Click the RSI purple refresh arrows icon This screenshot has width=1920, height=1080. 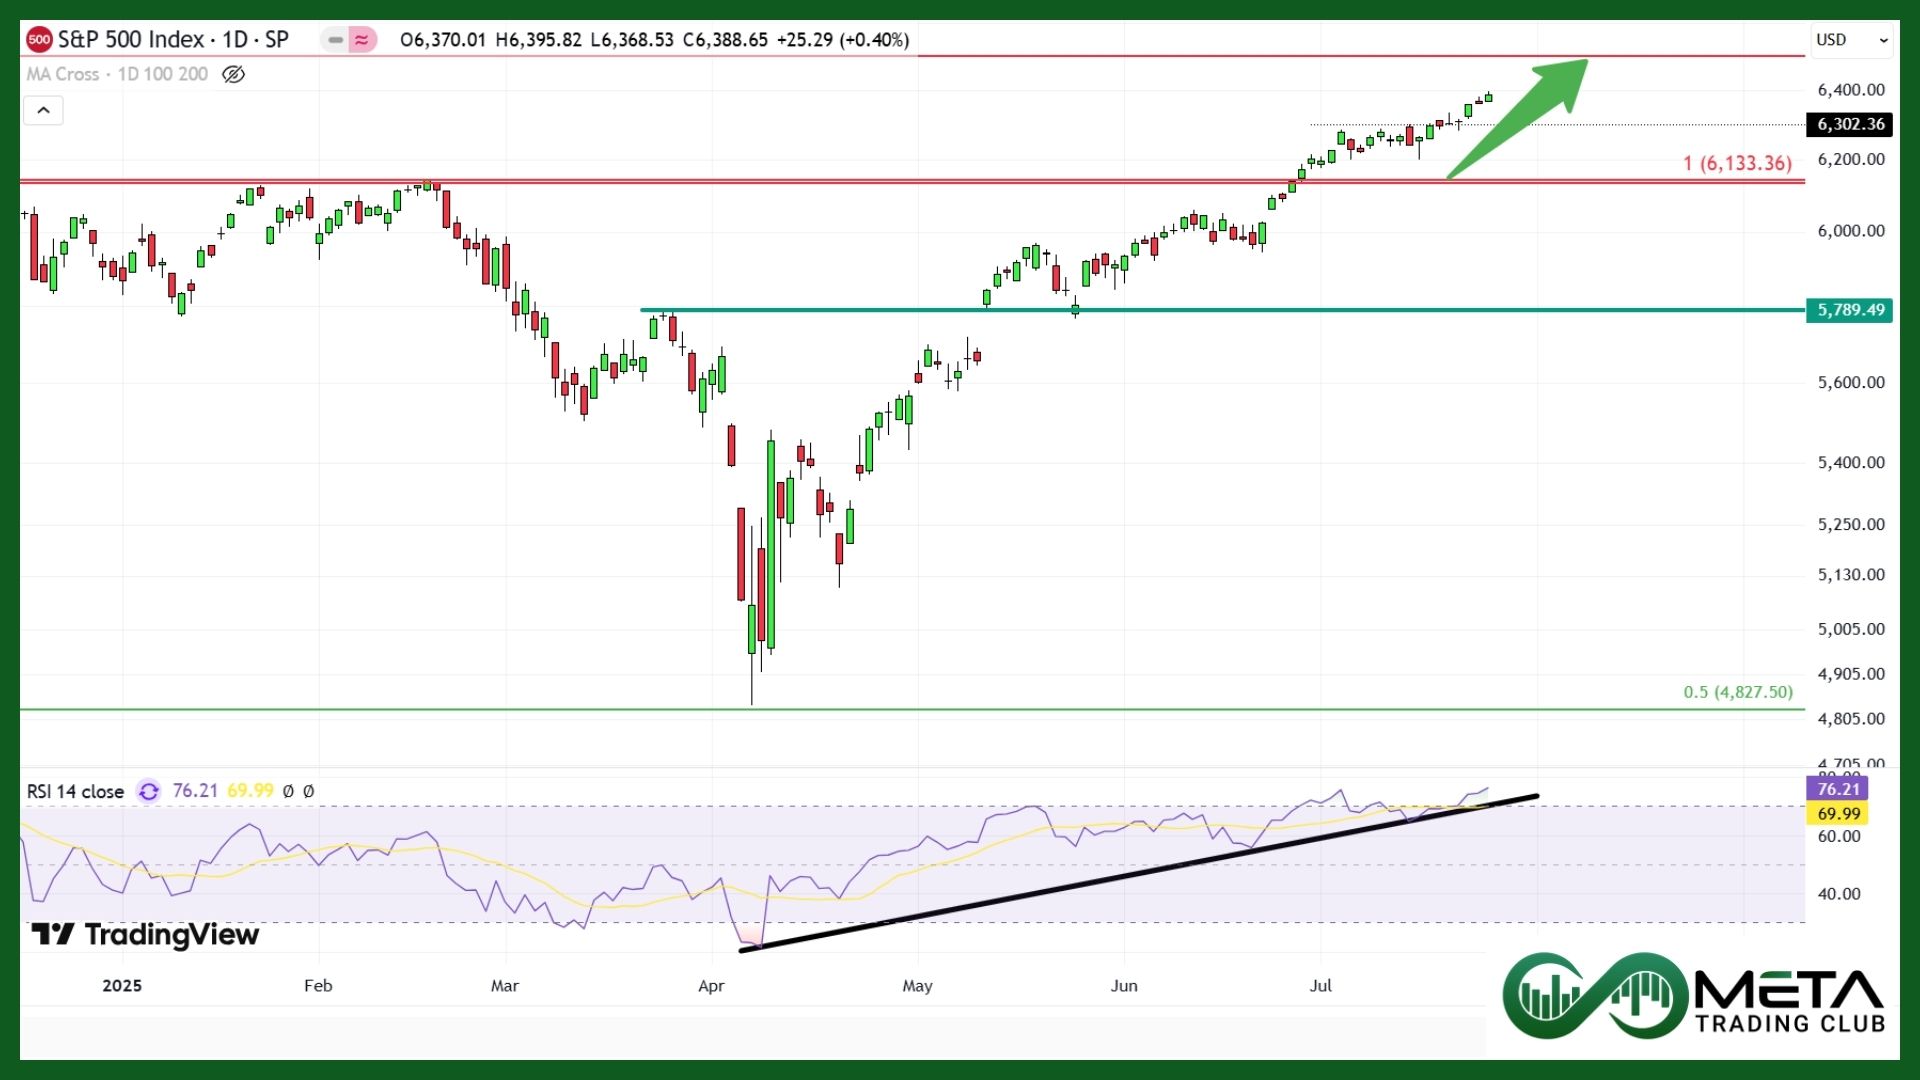tap(149, 791)
